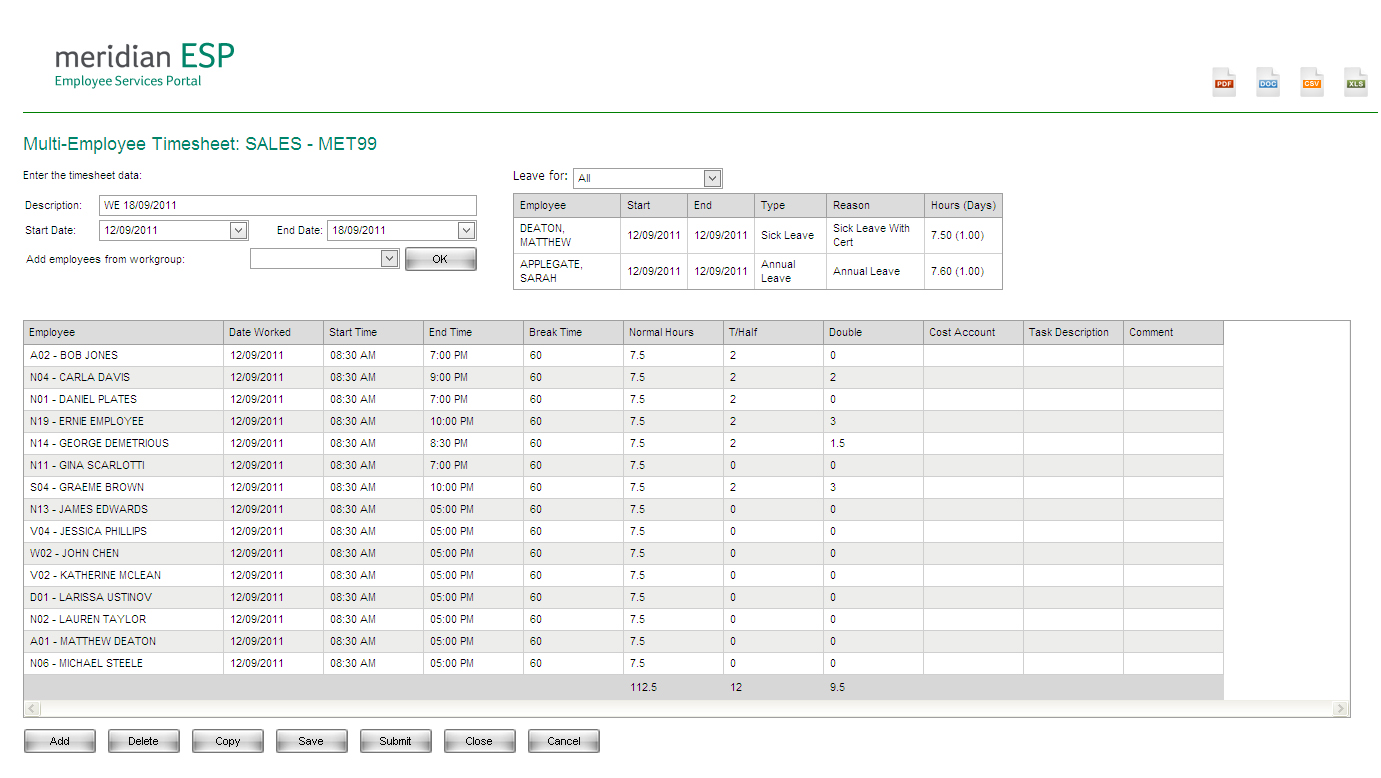
Task: Export timesheet as DOC file
Action: coord(1268,83)
